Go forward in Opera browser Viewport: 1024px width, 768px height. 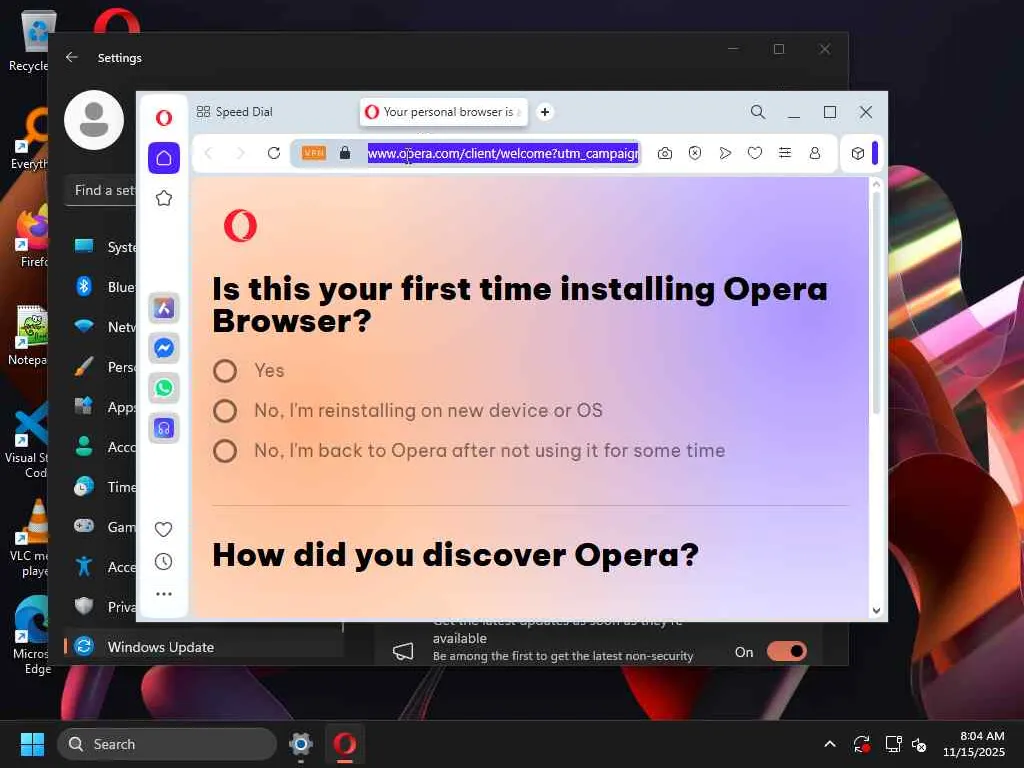coord(240,153)
